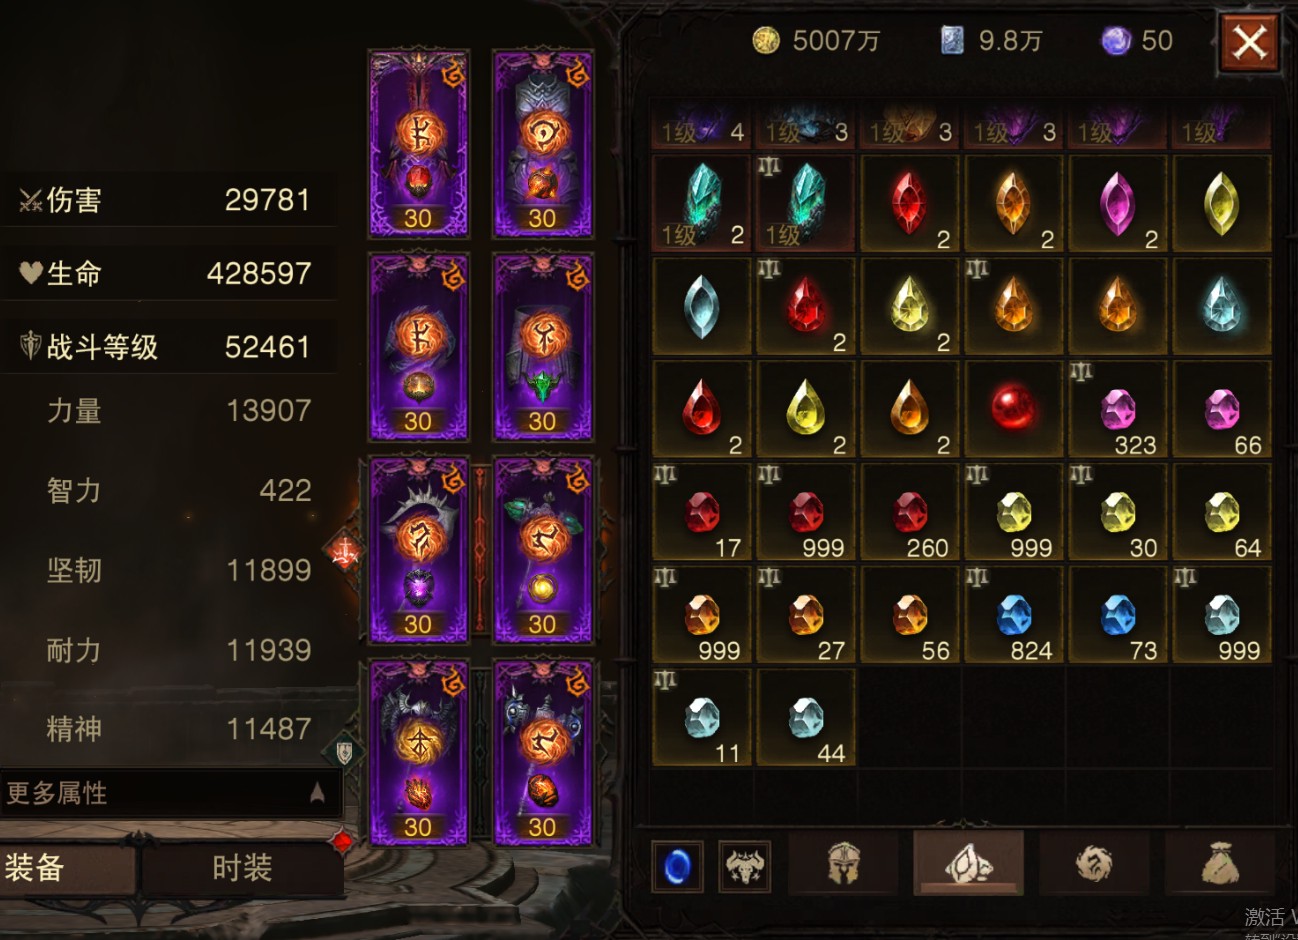Select yellow topaz stack of 64

(1222, 512)
